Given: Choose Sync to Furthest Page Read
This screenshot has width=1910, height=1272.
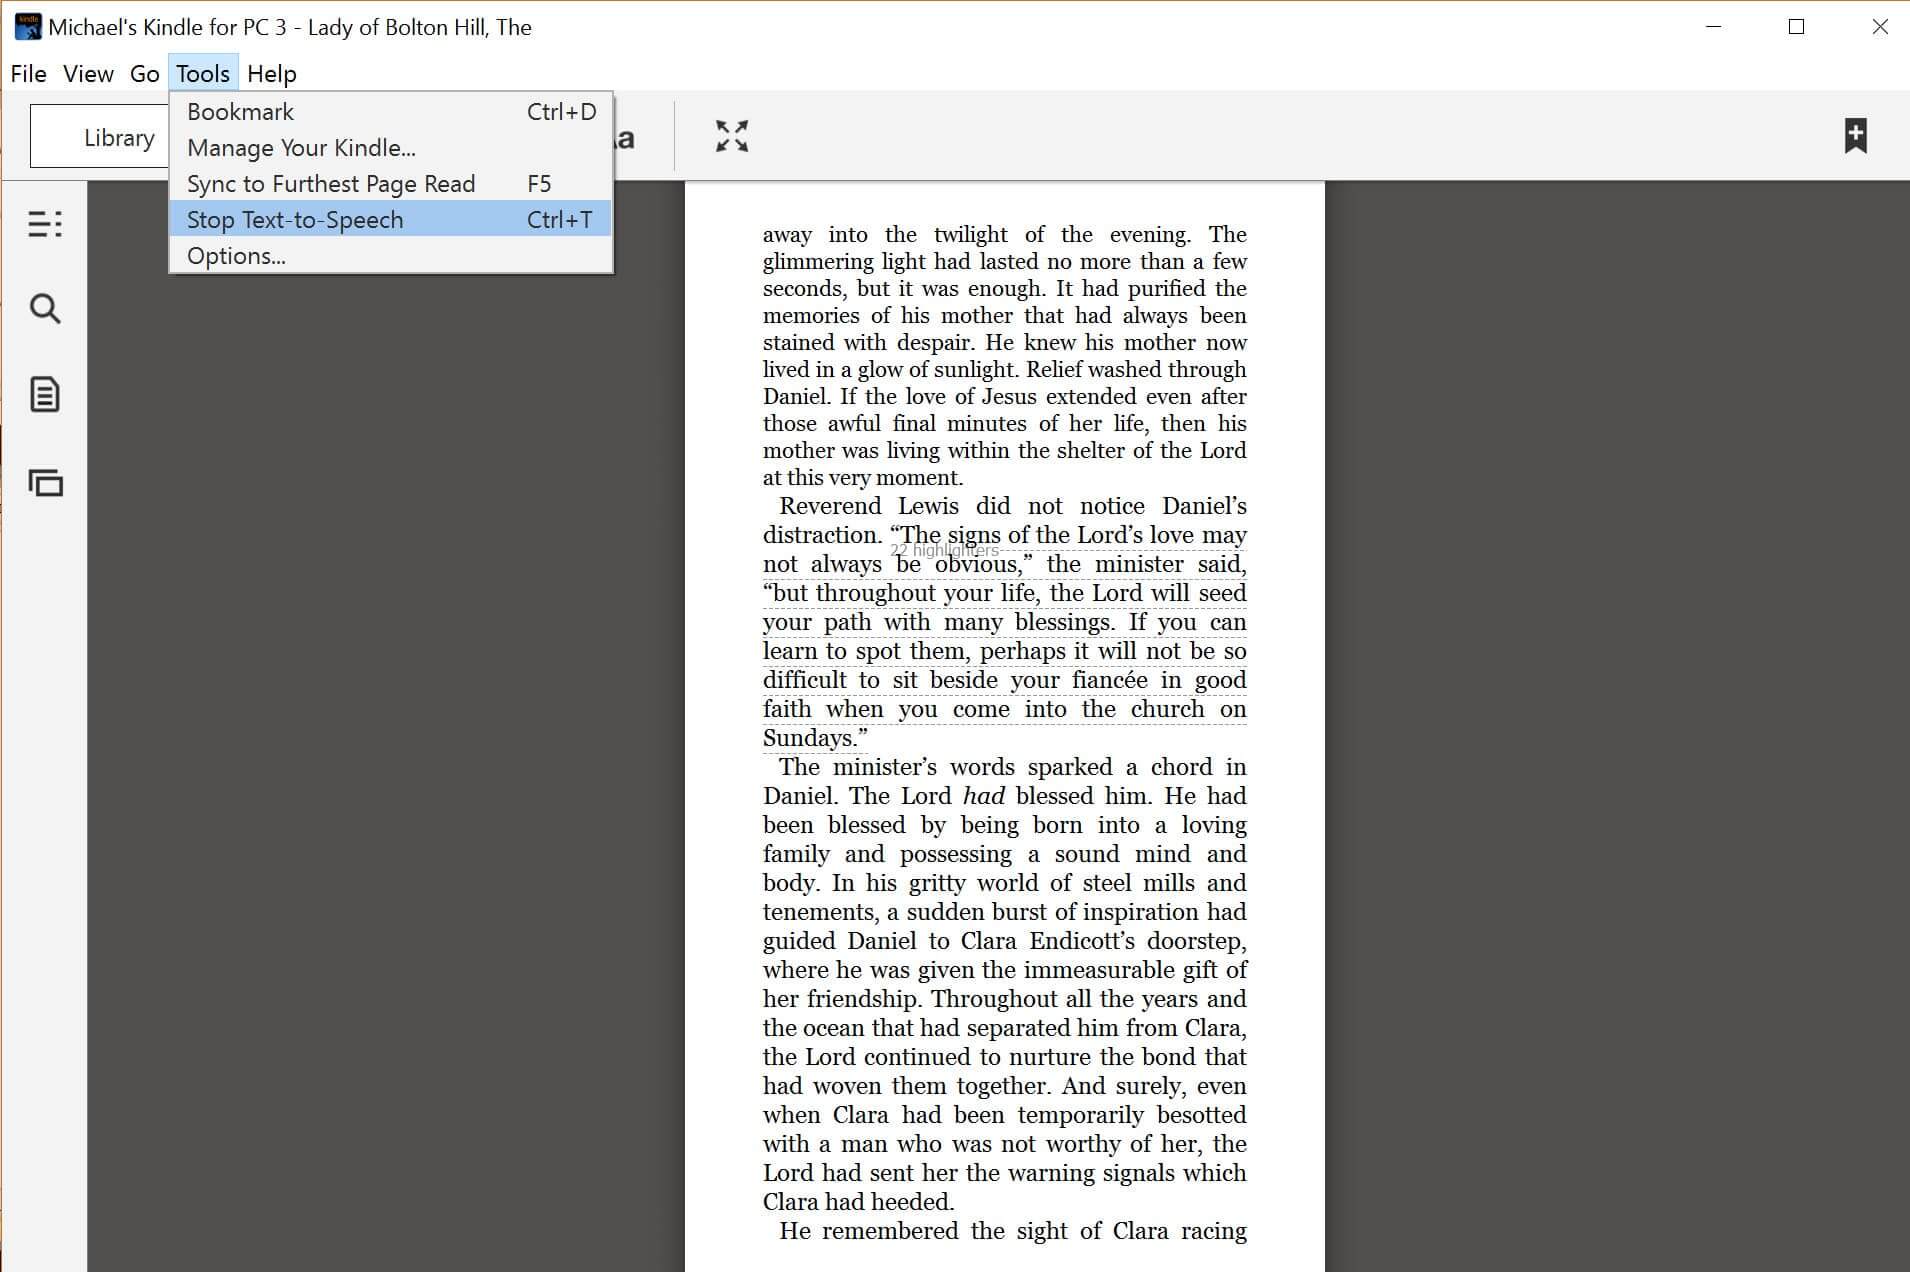Looking at the screenshot, I should (391, 184).
